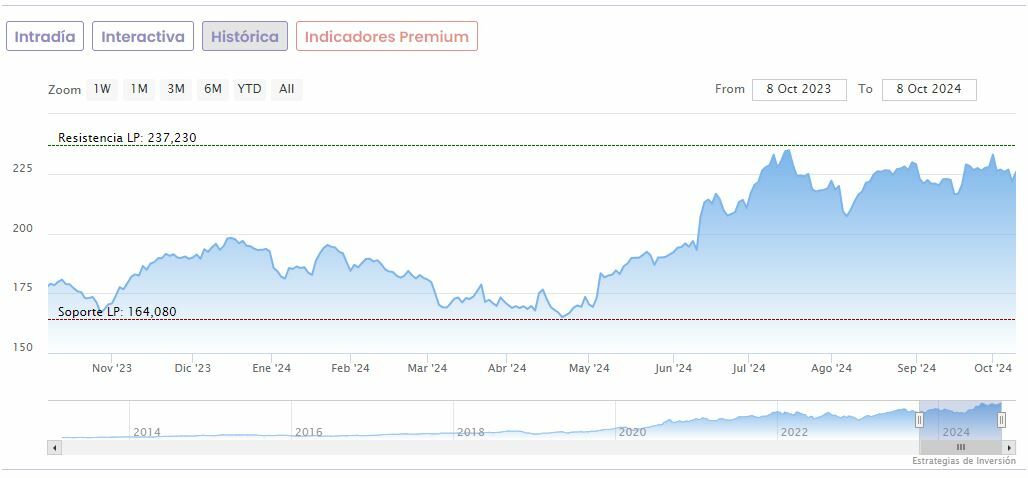Image resolution: width=1028 pixels, height=478 pixels.
Task: Zoom chart to 3M range
Action: point(176,89)
